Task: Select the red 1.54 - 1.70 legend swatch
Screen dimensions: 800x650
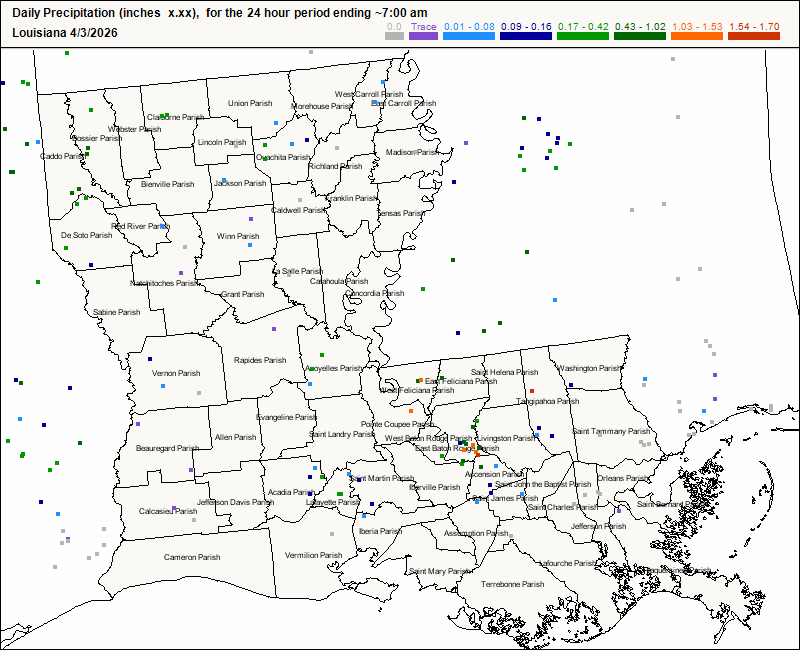Action: [753, 36]
